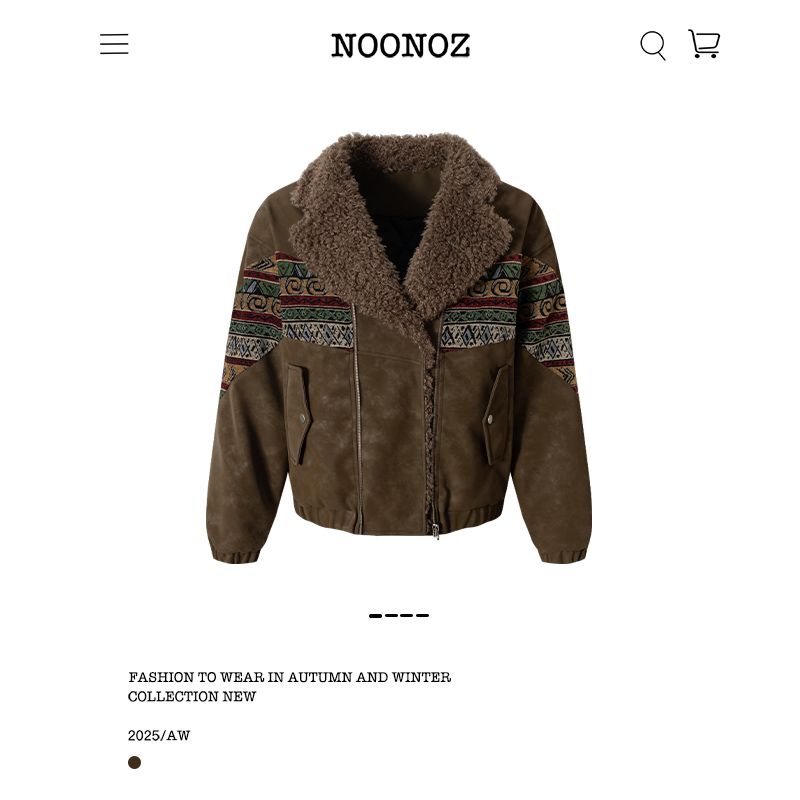Go to the NOONOZ home logo

[401, 45]
